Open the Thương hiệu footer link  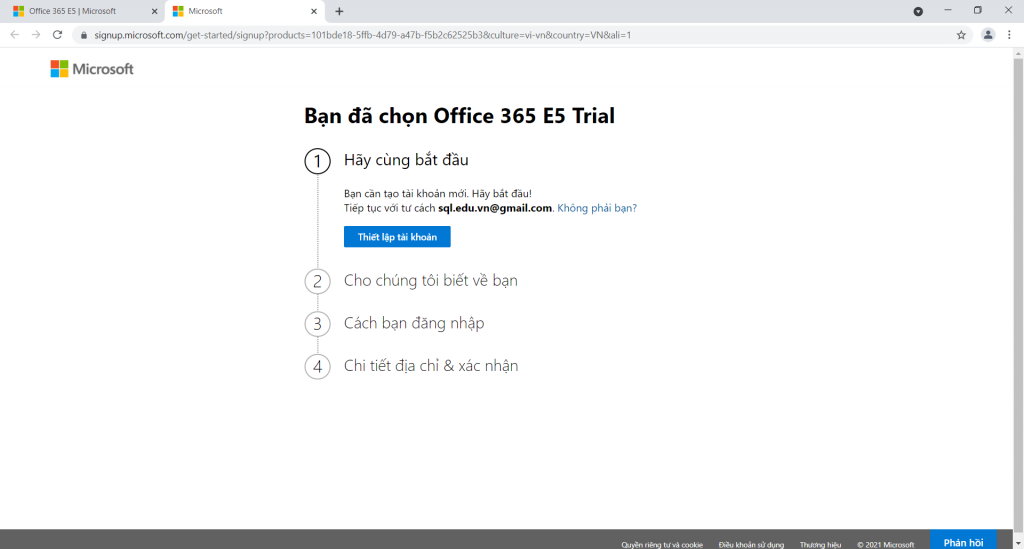(x=820, y=544)
